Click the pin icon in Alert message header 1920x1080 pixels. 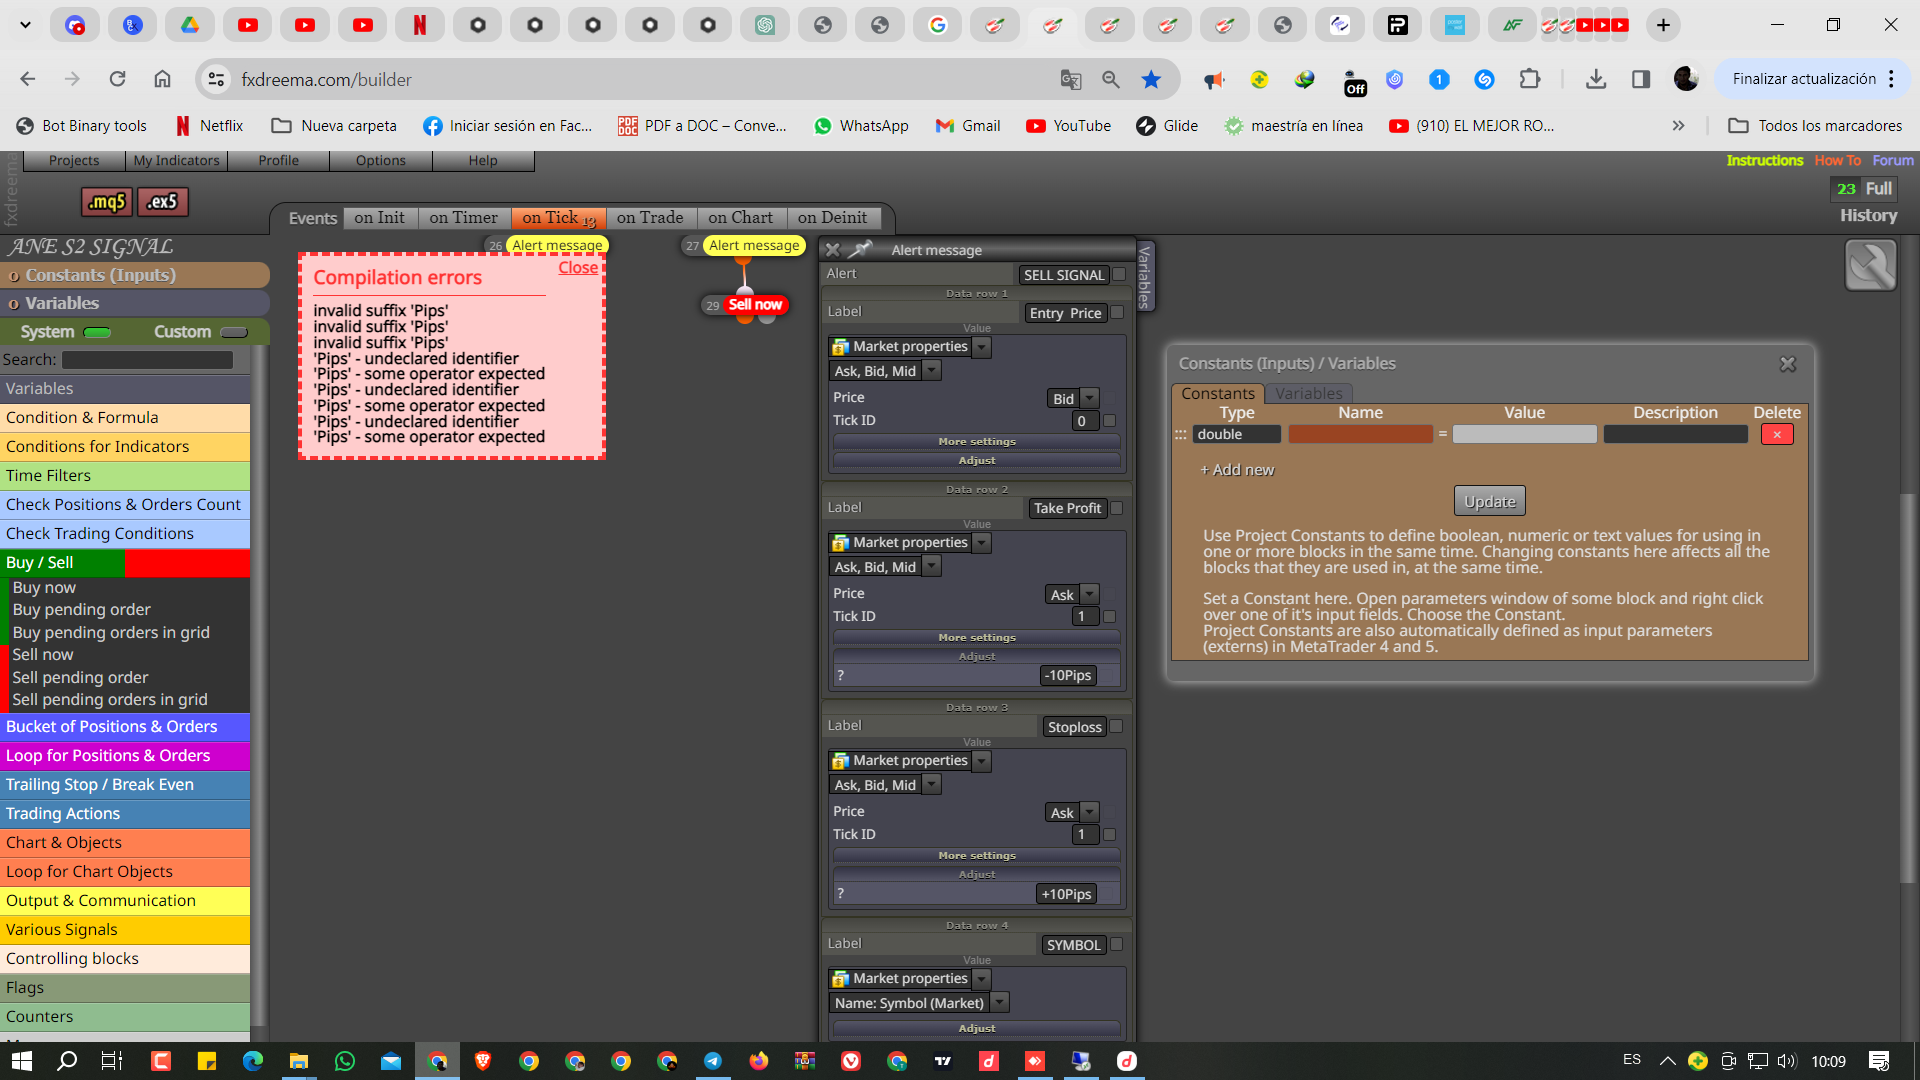[860, 249]
